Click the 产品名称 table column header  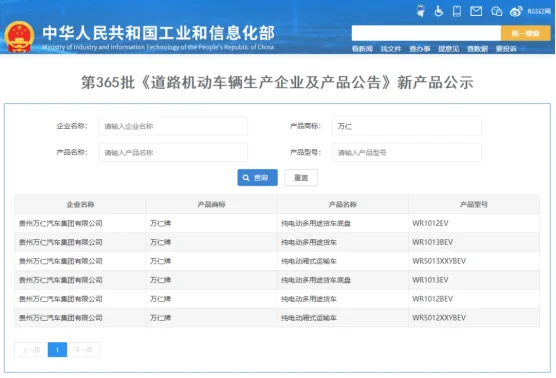[343, 204]
